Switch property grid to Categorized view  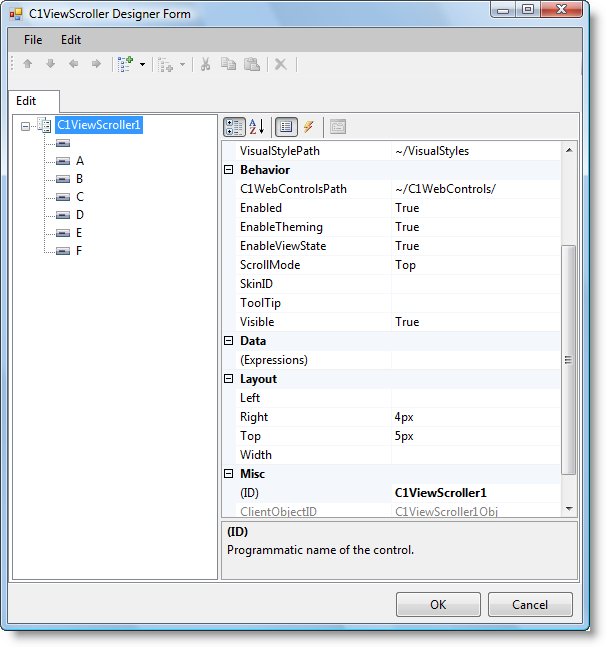(x=234, y=127)
